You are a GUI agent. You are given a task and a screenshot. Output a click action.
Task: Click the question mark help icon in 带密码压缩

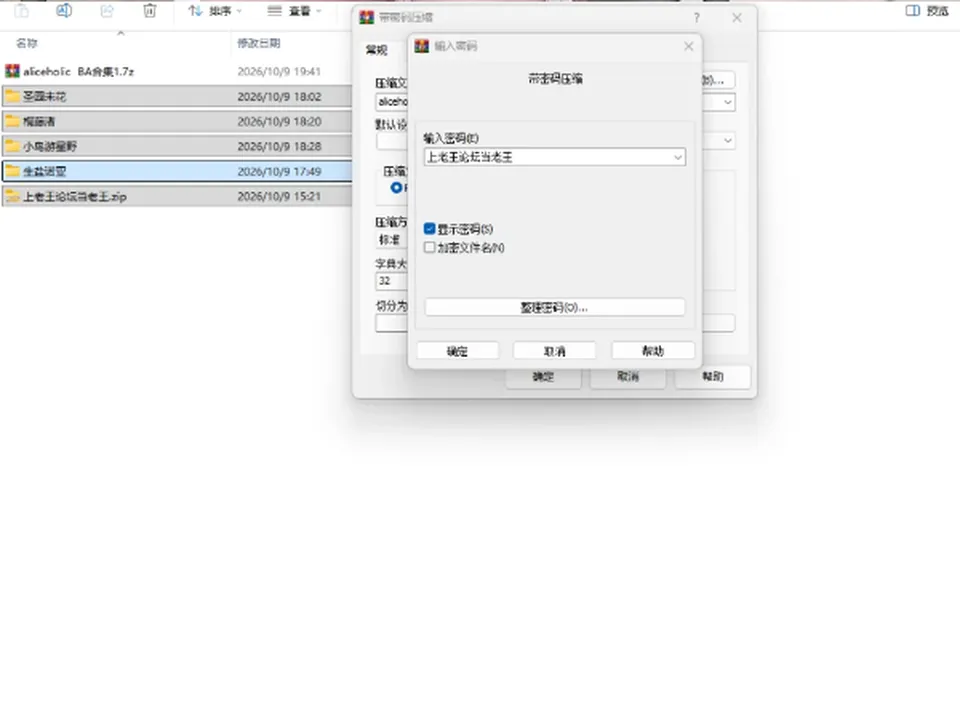(x=697, y=18)
